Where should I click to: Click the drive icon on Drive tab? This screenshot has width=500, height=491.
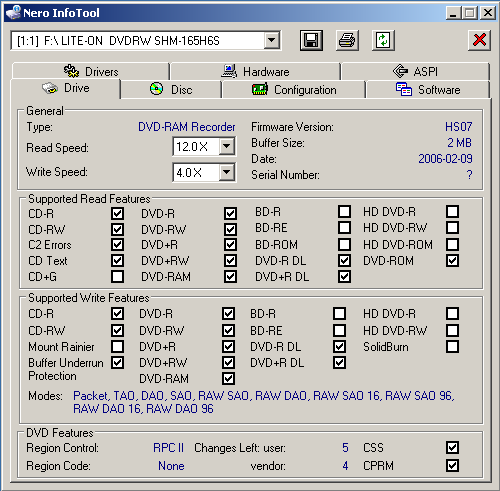pos(50,88)
